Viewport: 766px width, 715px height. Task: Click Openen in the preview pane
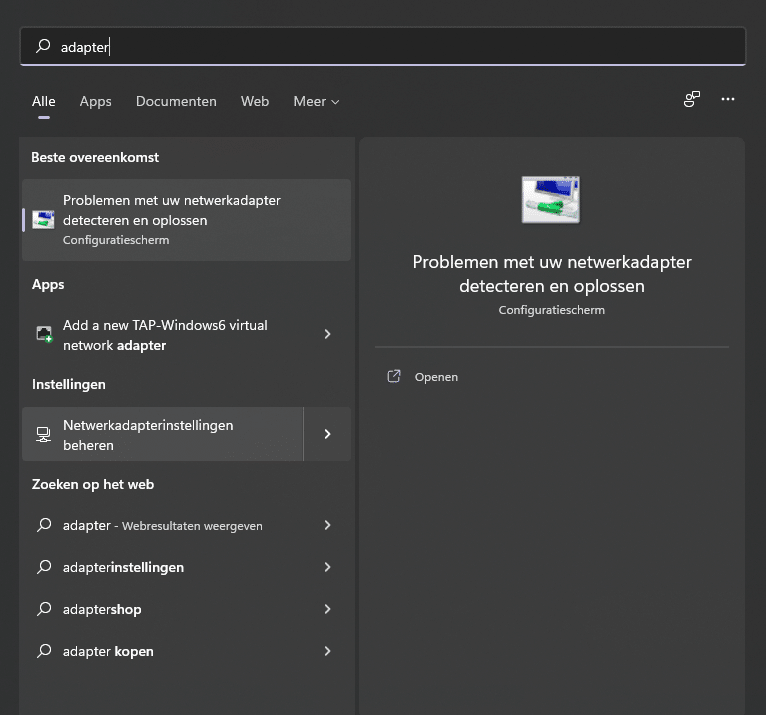[x=436, y=377]
